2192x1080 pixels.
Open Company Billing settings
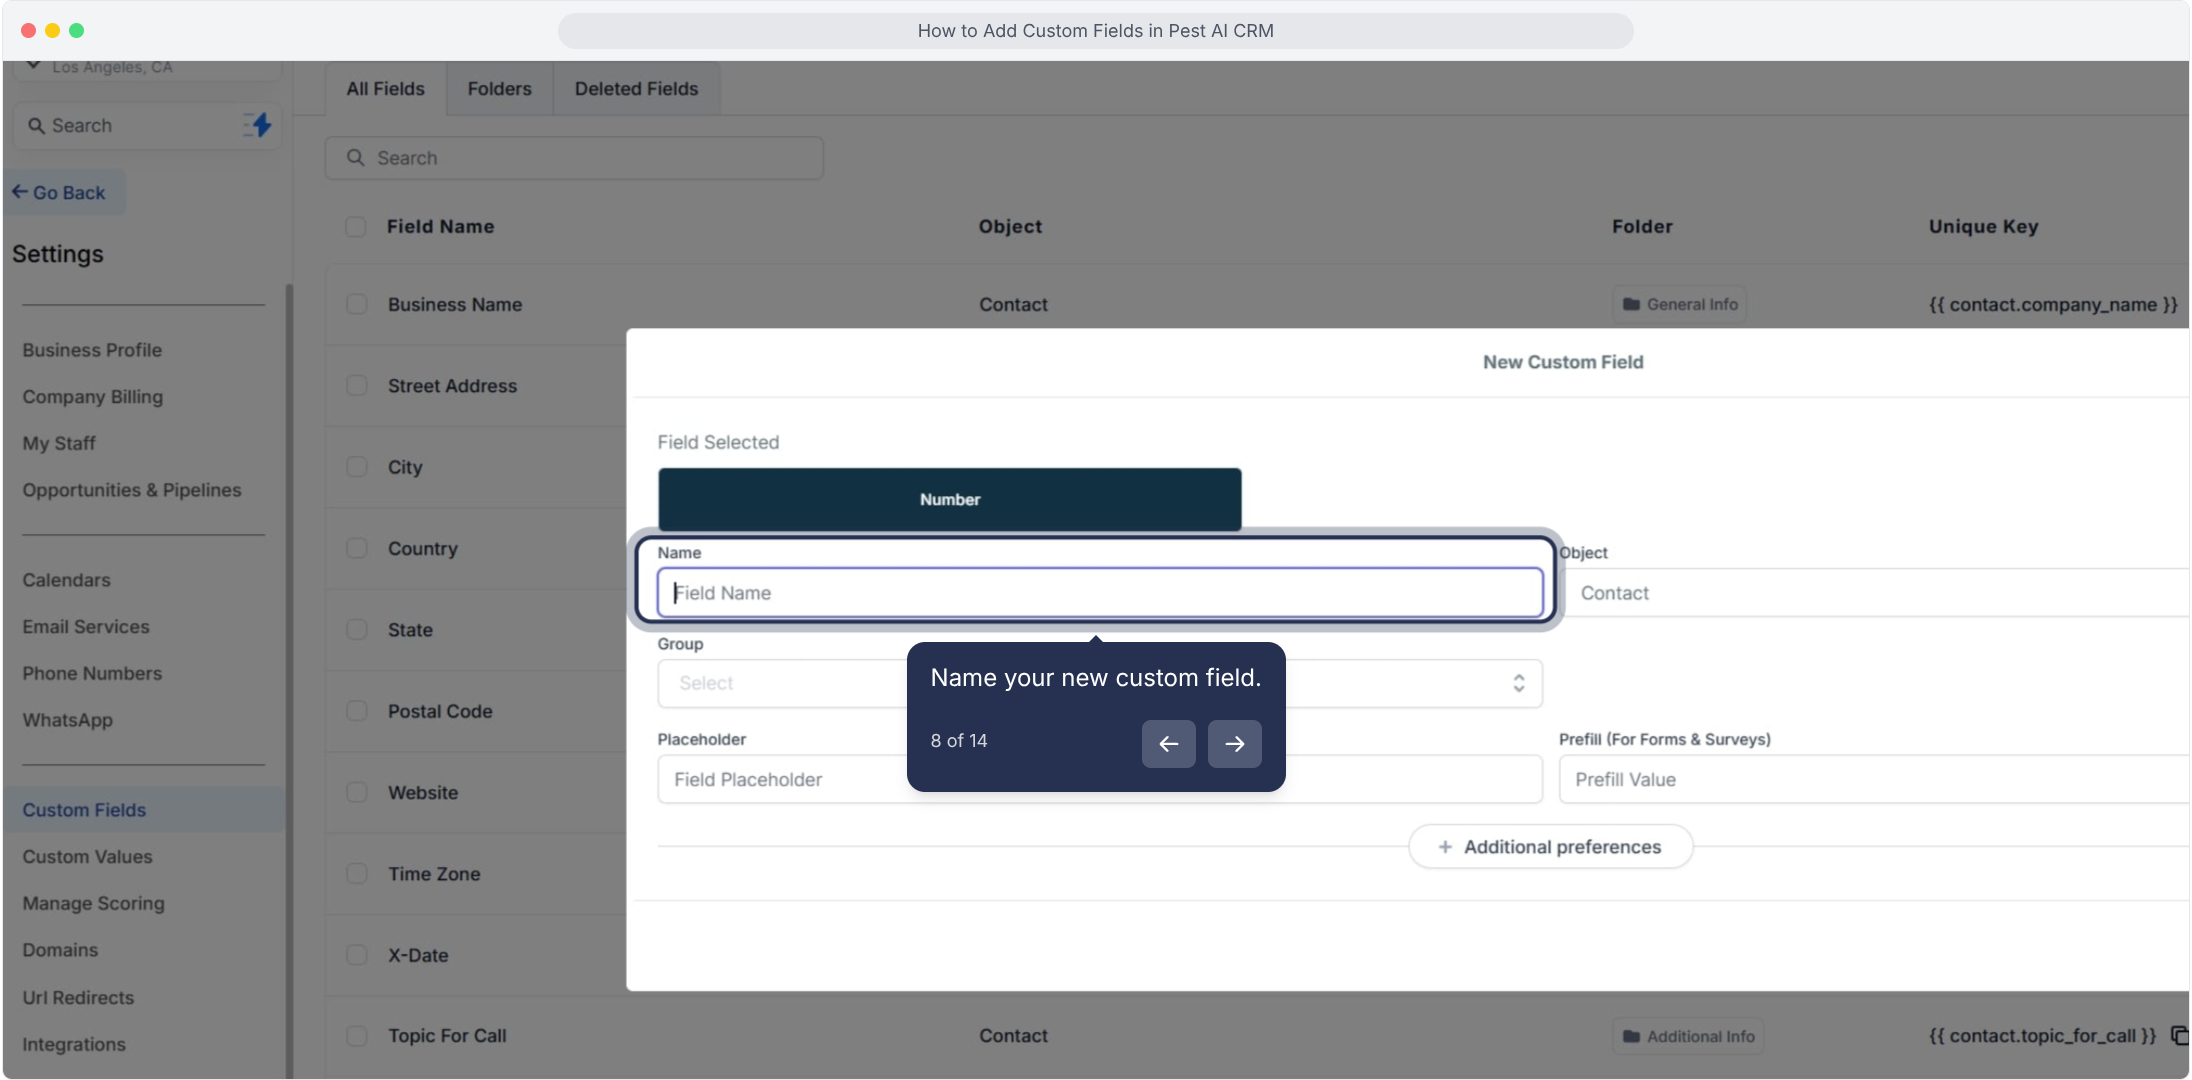[93, 397]
